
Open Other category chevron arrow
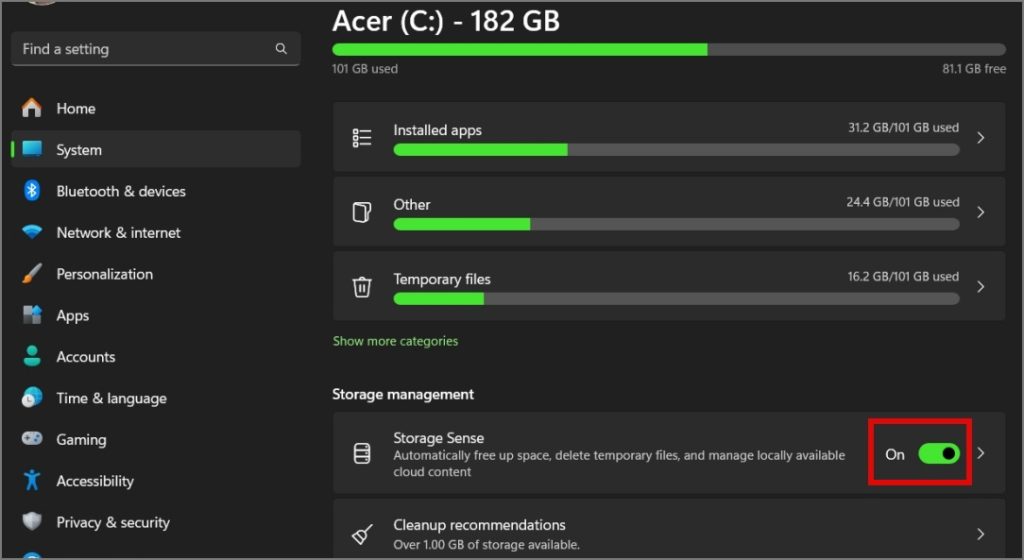pos(980,212)
